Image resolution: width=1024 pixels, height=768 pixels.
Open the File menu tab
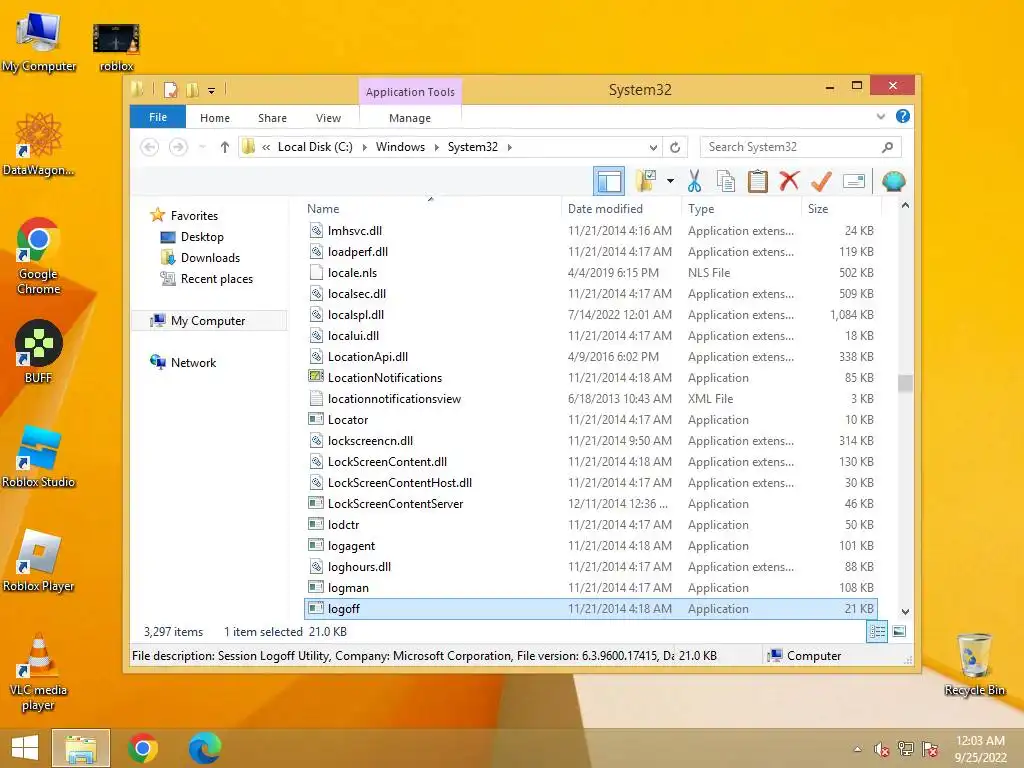coord(158,117)
